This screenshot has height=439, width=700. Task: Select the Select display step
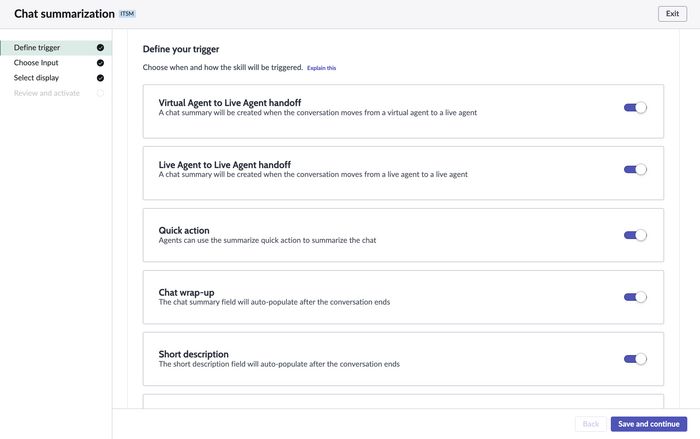tap(56, 78)
